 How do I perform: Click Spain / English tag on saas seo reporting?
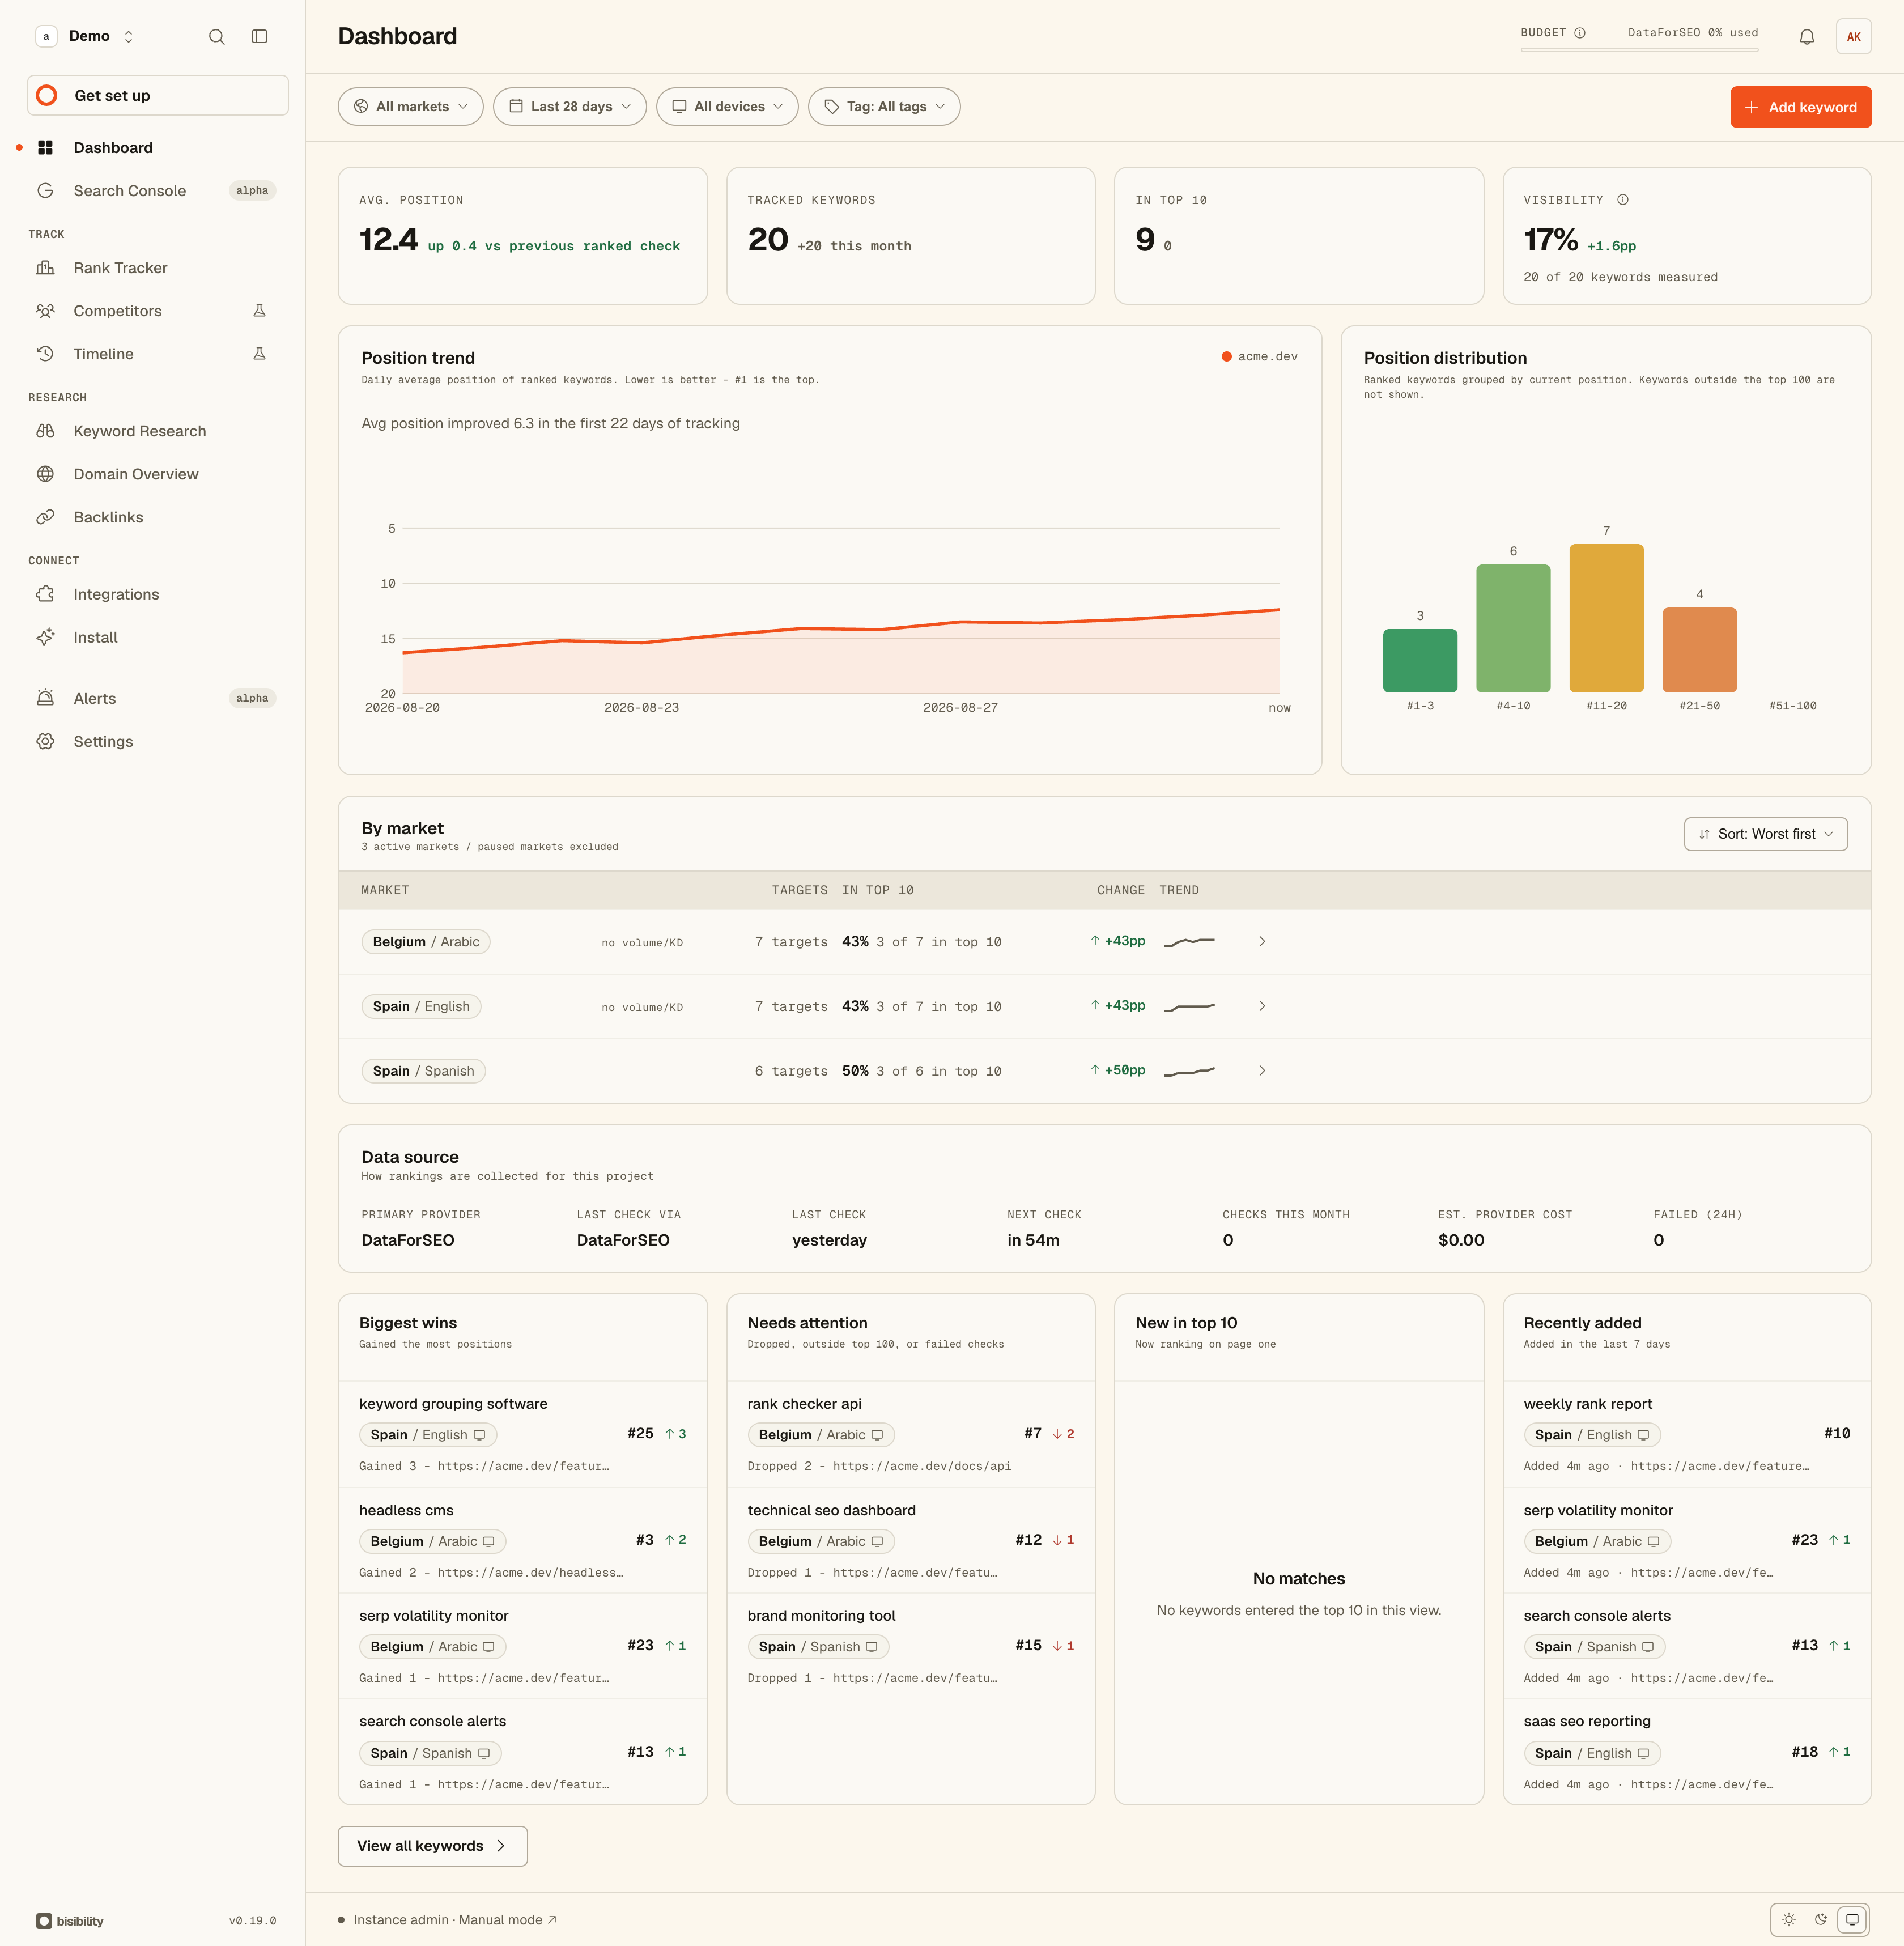(x=1592, y=1753)
